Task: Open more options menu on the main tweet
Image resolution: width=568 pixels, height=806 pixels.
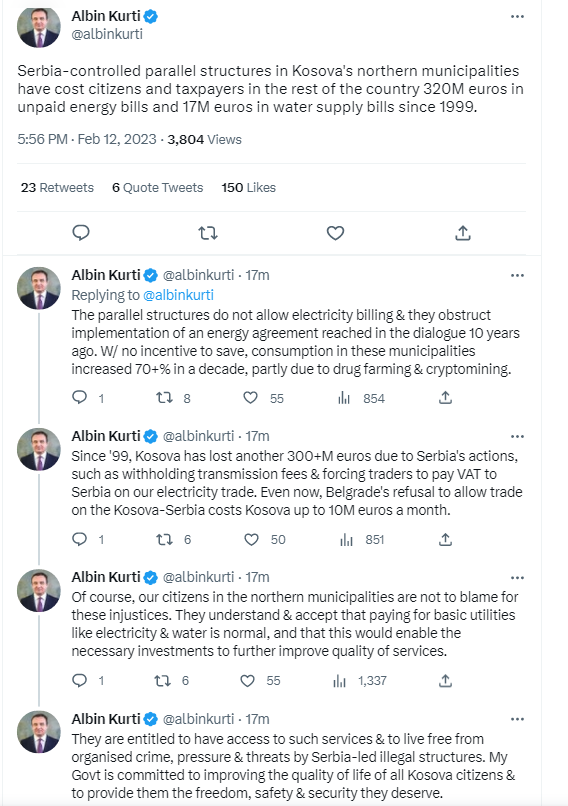Action: [x=517, y=16]
